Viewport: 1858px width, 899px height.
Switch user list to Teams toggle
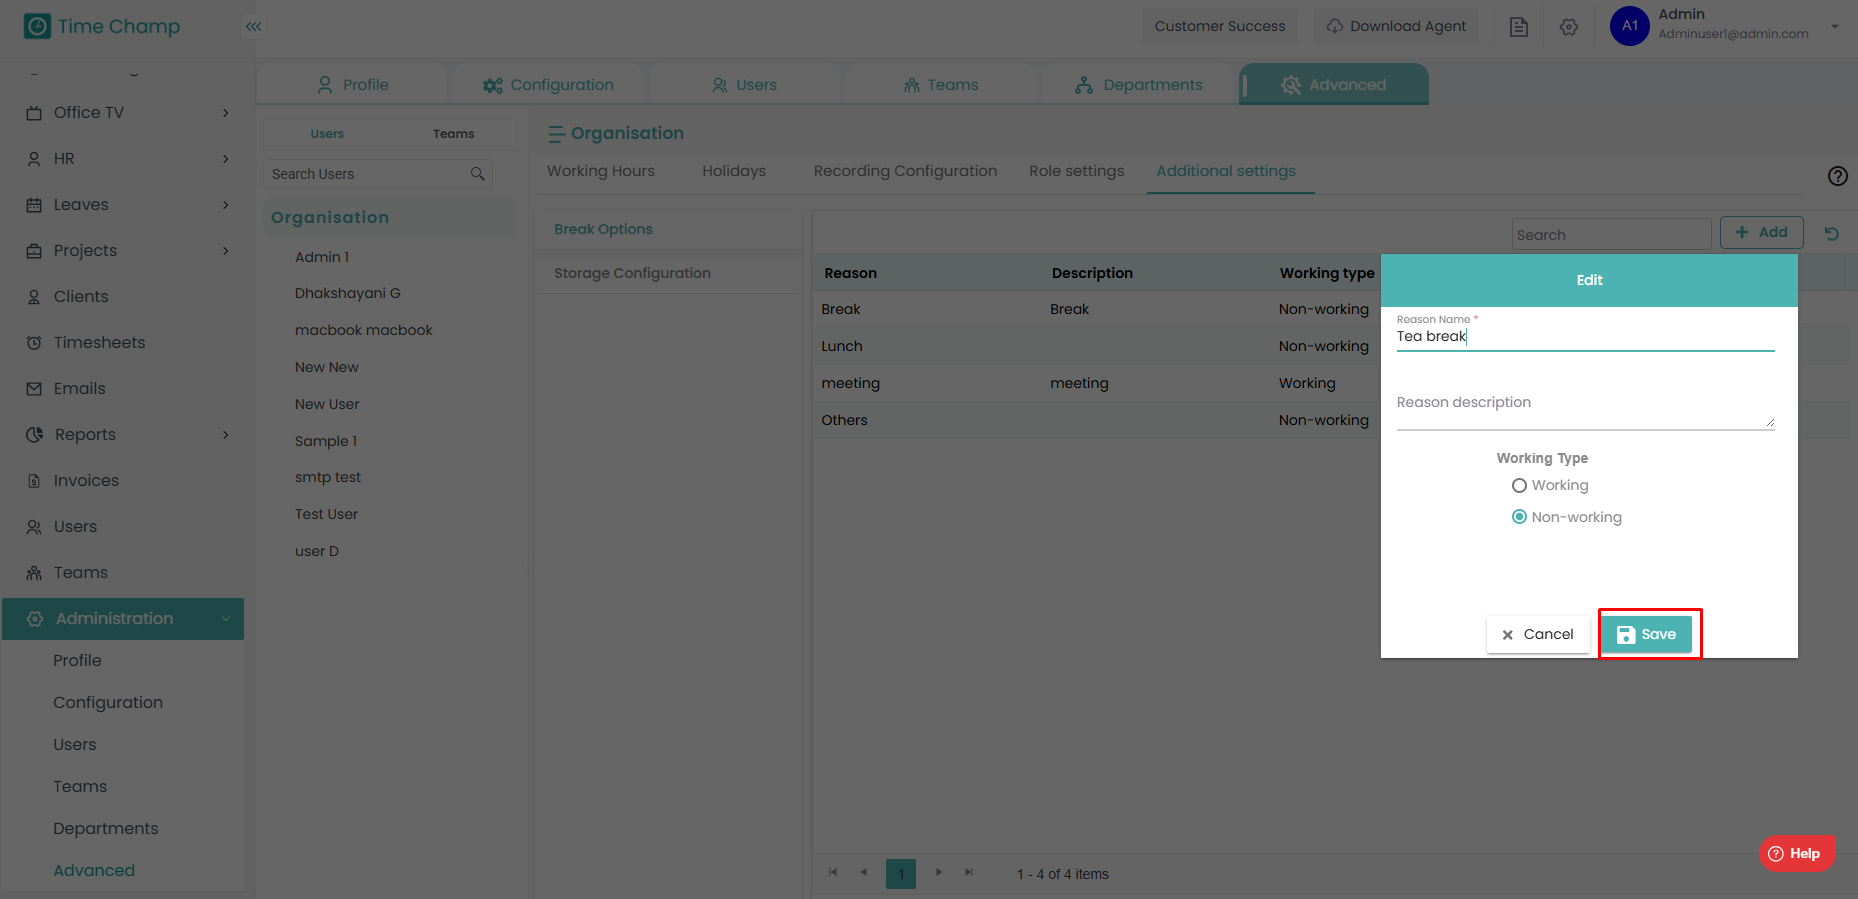453,134
